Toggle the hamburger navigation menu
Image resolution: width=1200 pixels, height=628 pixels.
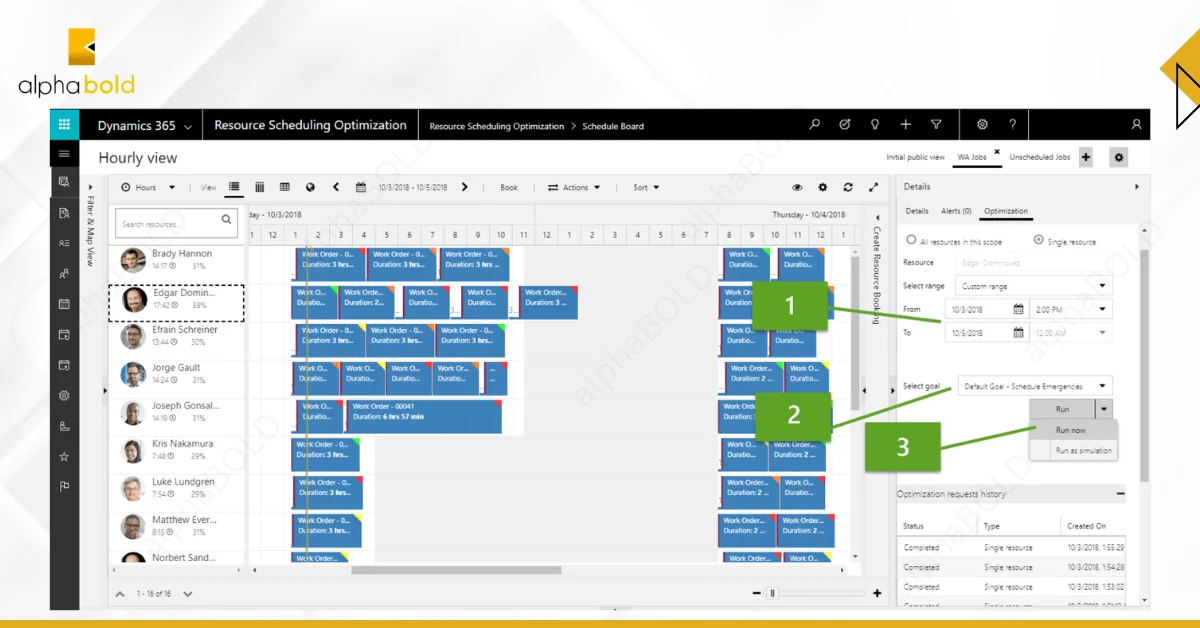[64, 154]
